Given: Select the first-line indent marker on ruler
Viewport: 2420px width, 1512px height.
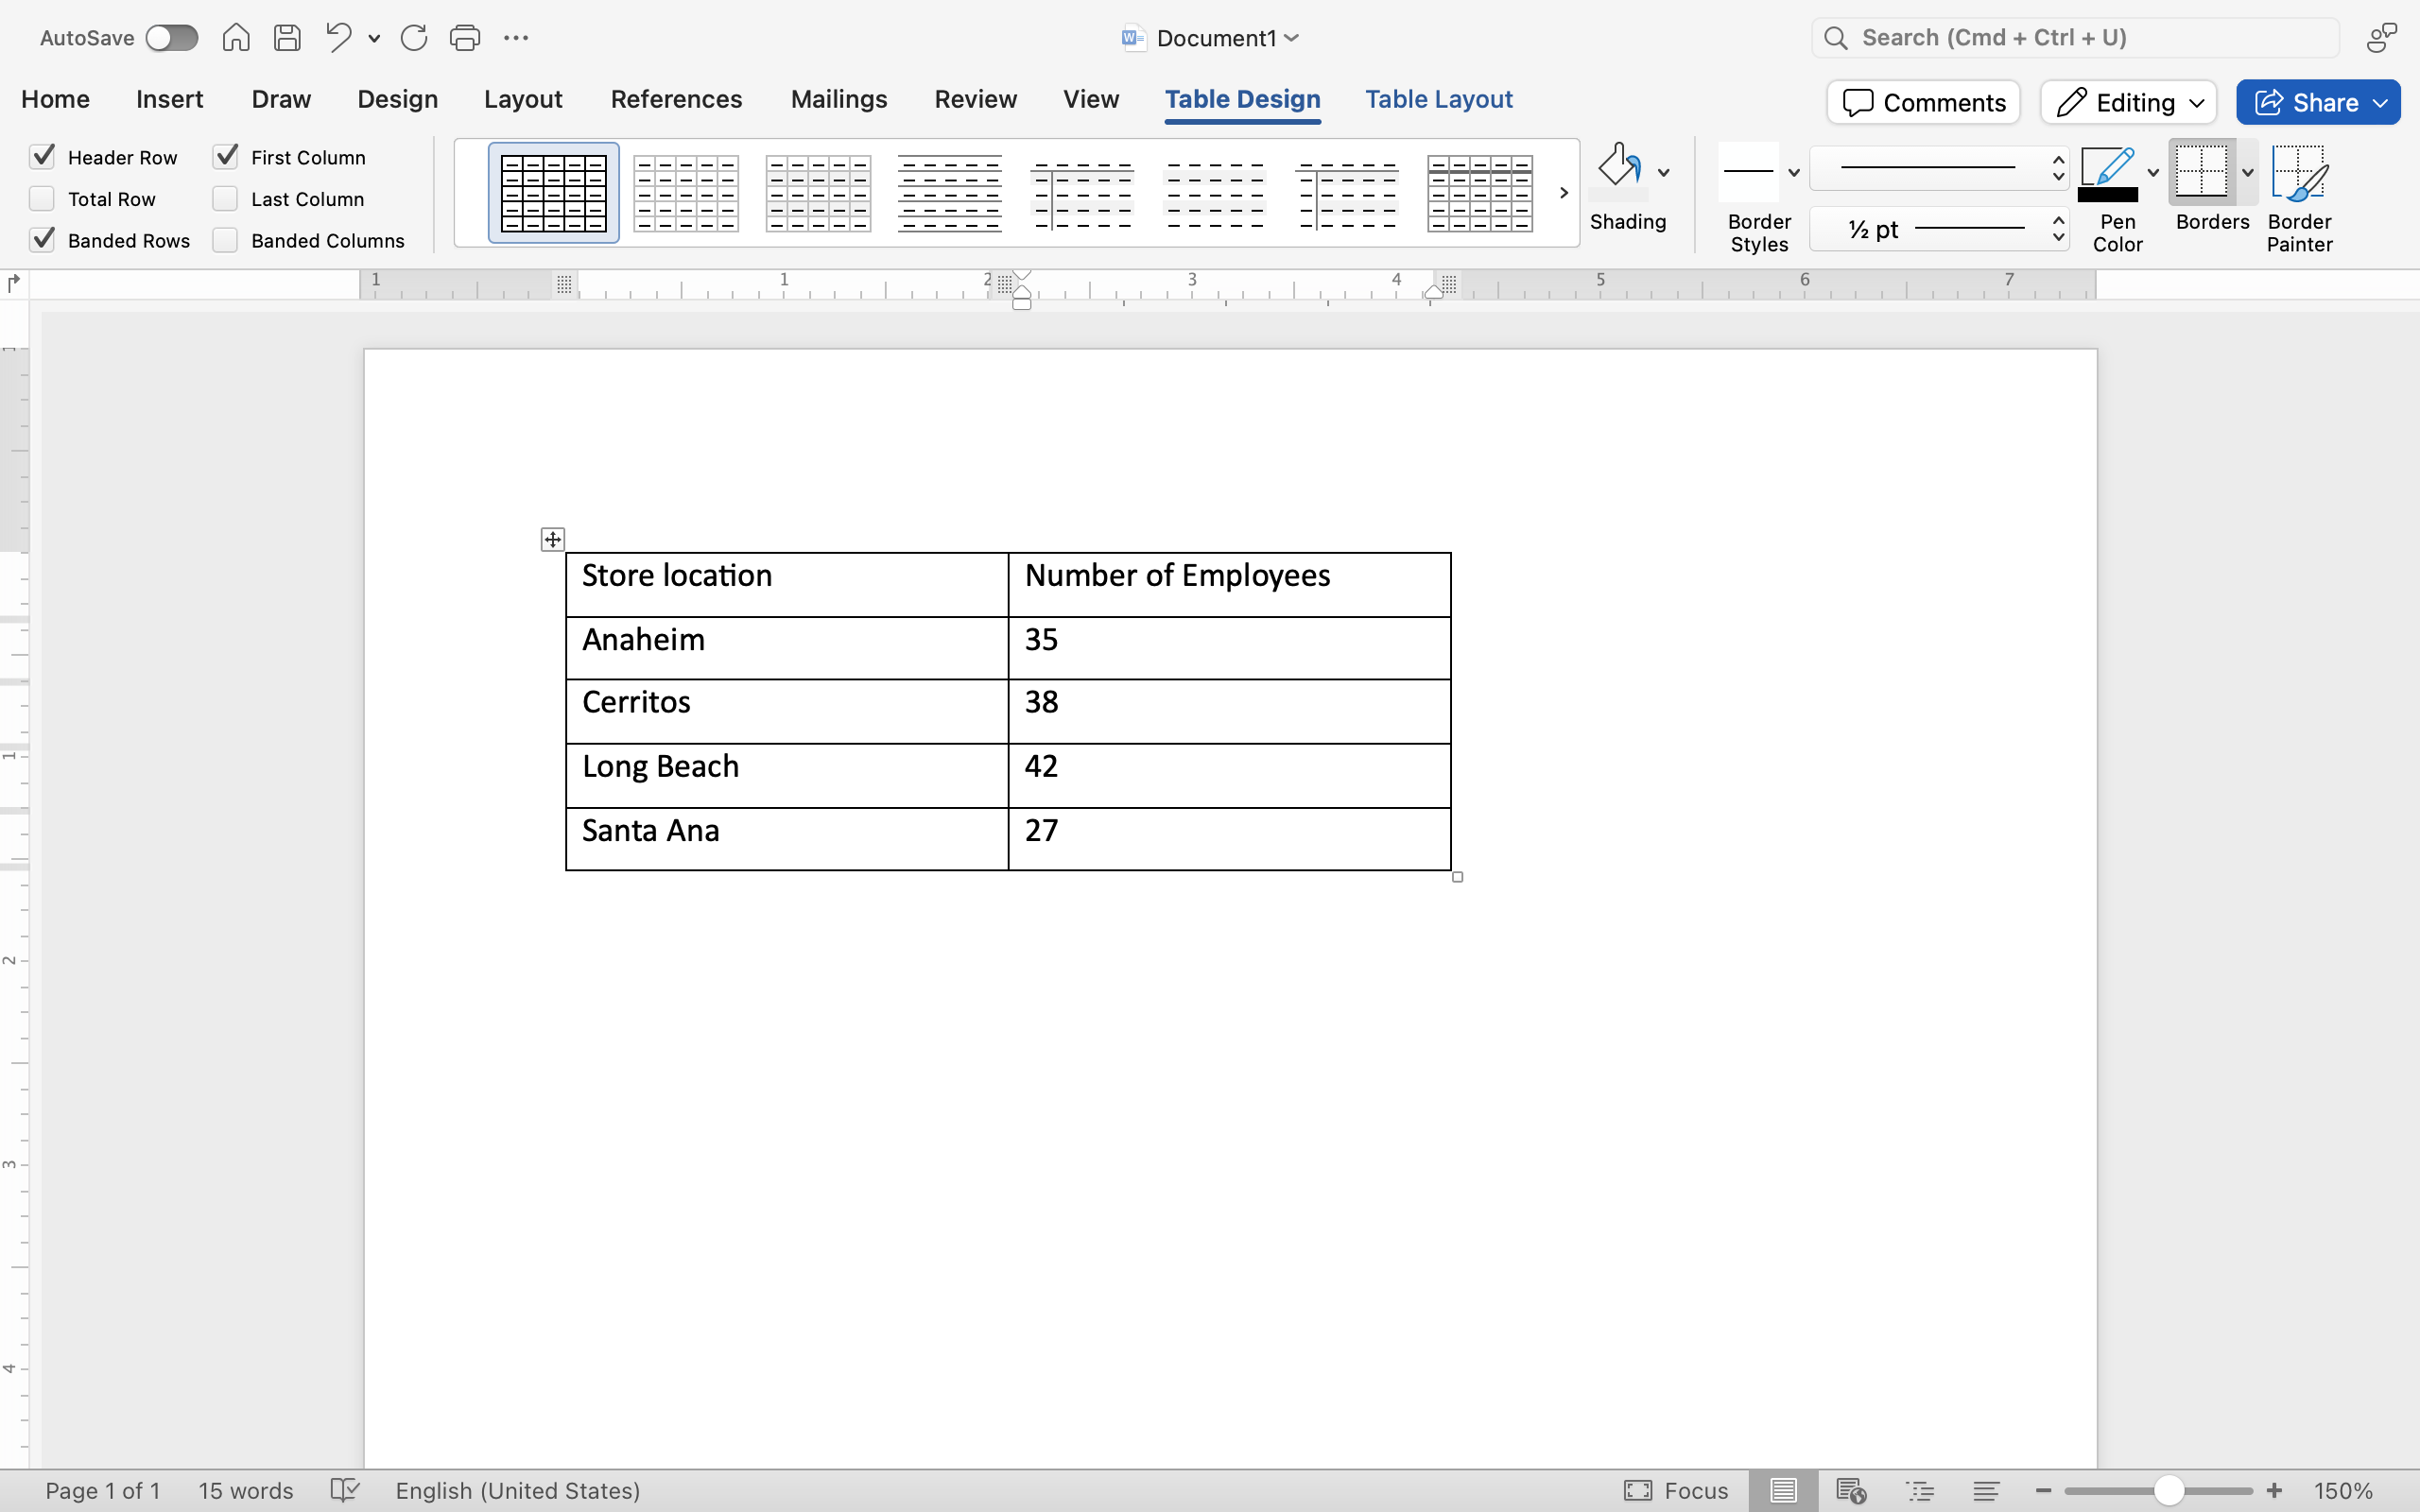Looking at the screenshot, I should pyautogui.click(x=1022, y=276).
